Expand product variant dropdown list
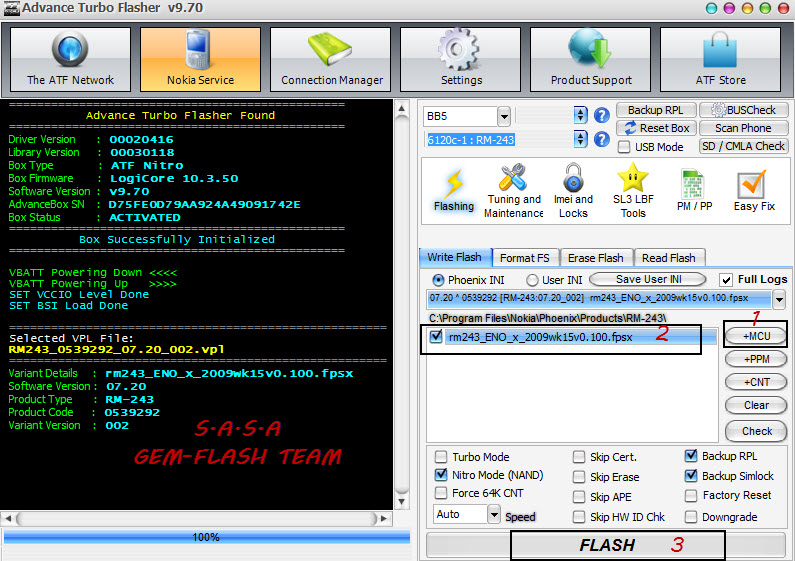This screenshot has width=795, height=561. [779, 299]
